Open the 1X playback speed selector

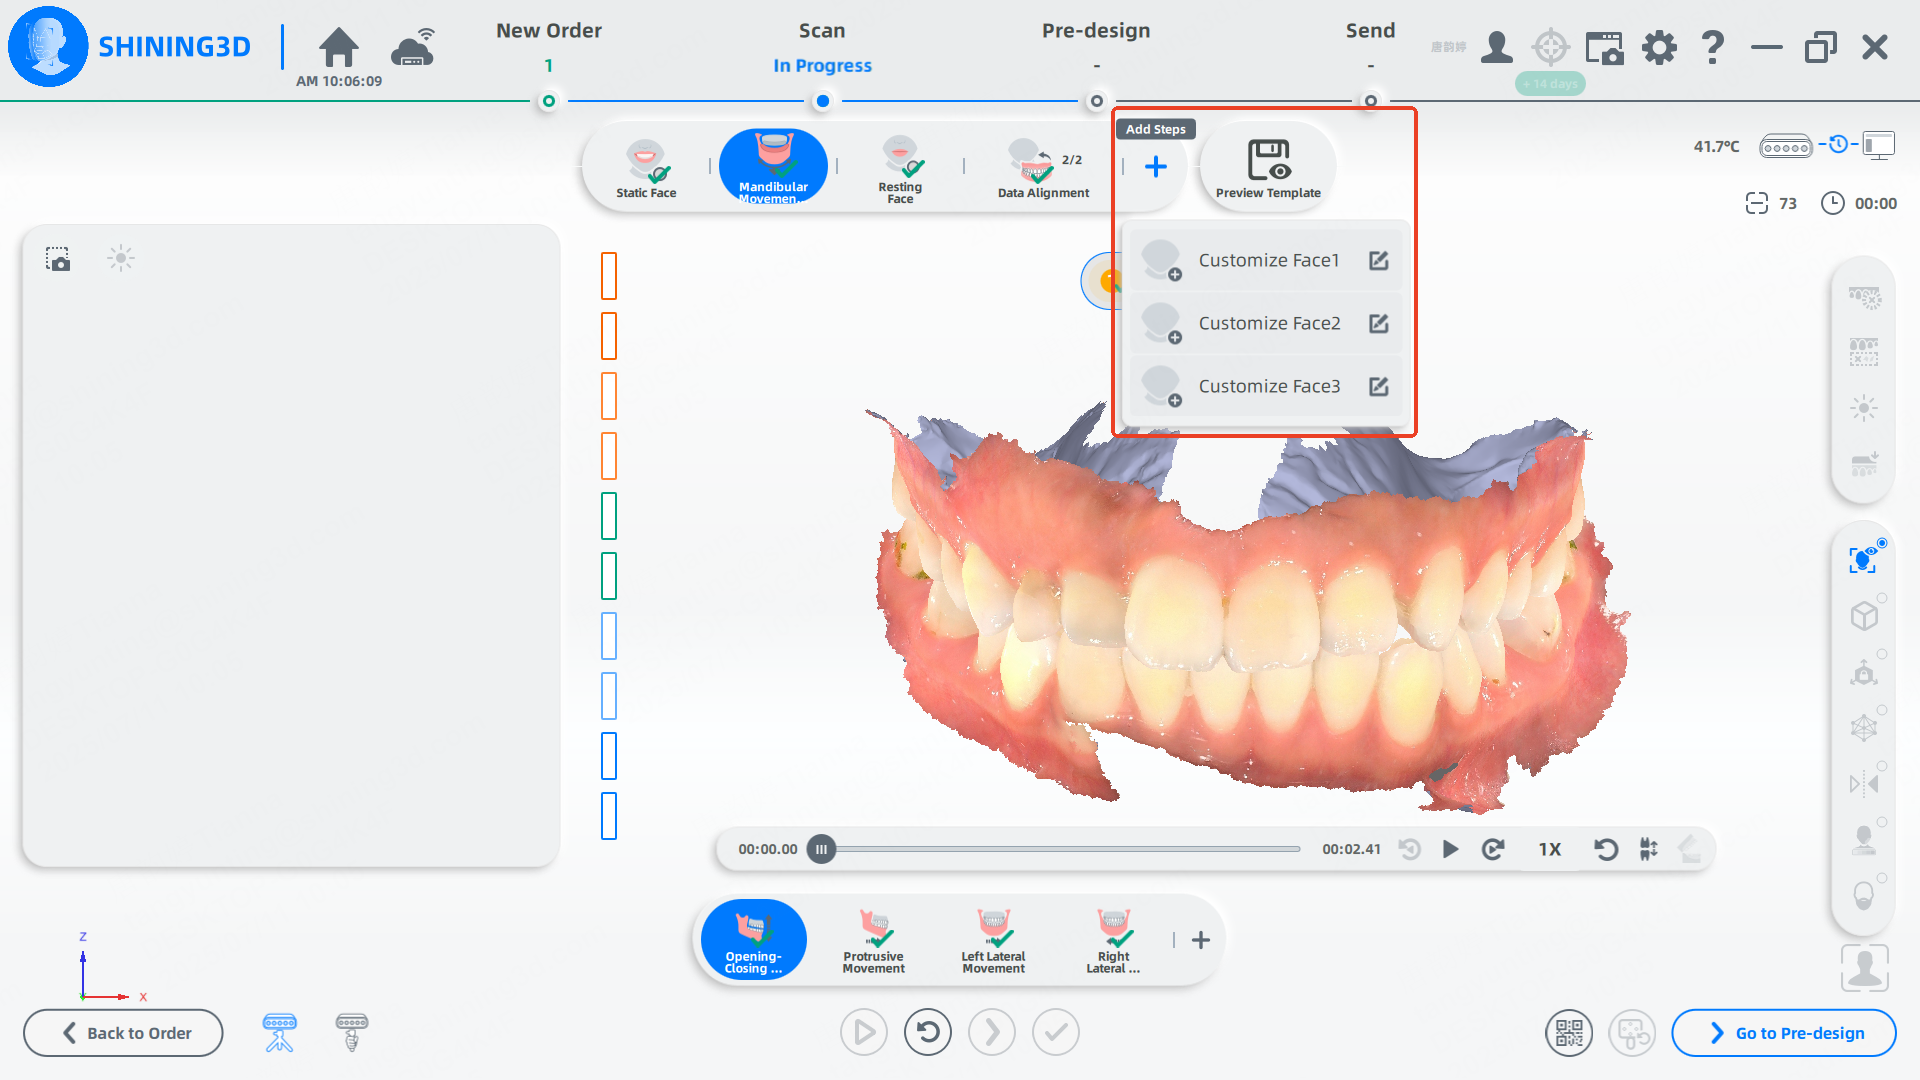coord(1549,849)
